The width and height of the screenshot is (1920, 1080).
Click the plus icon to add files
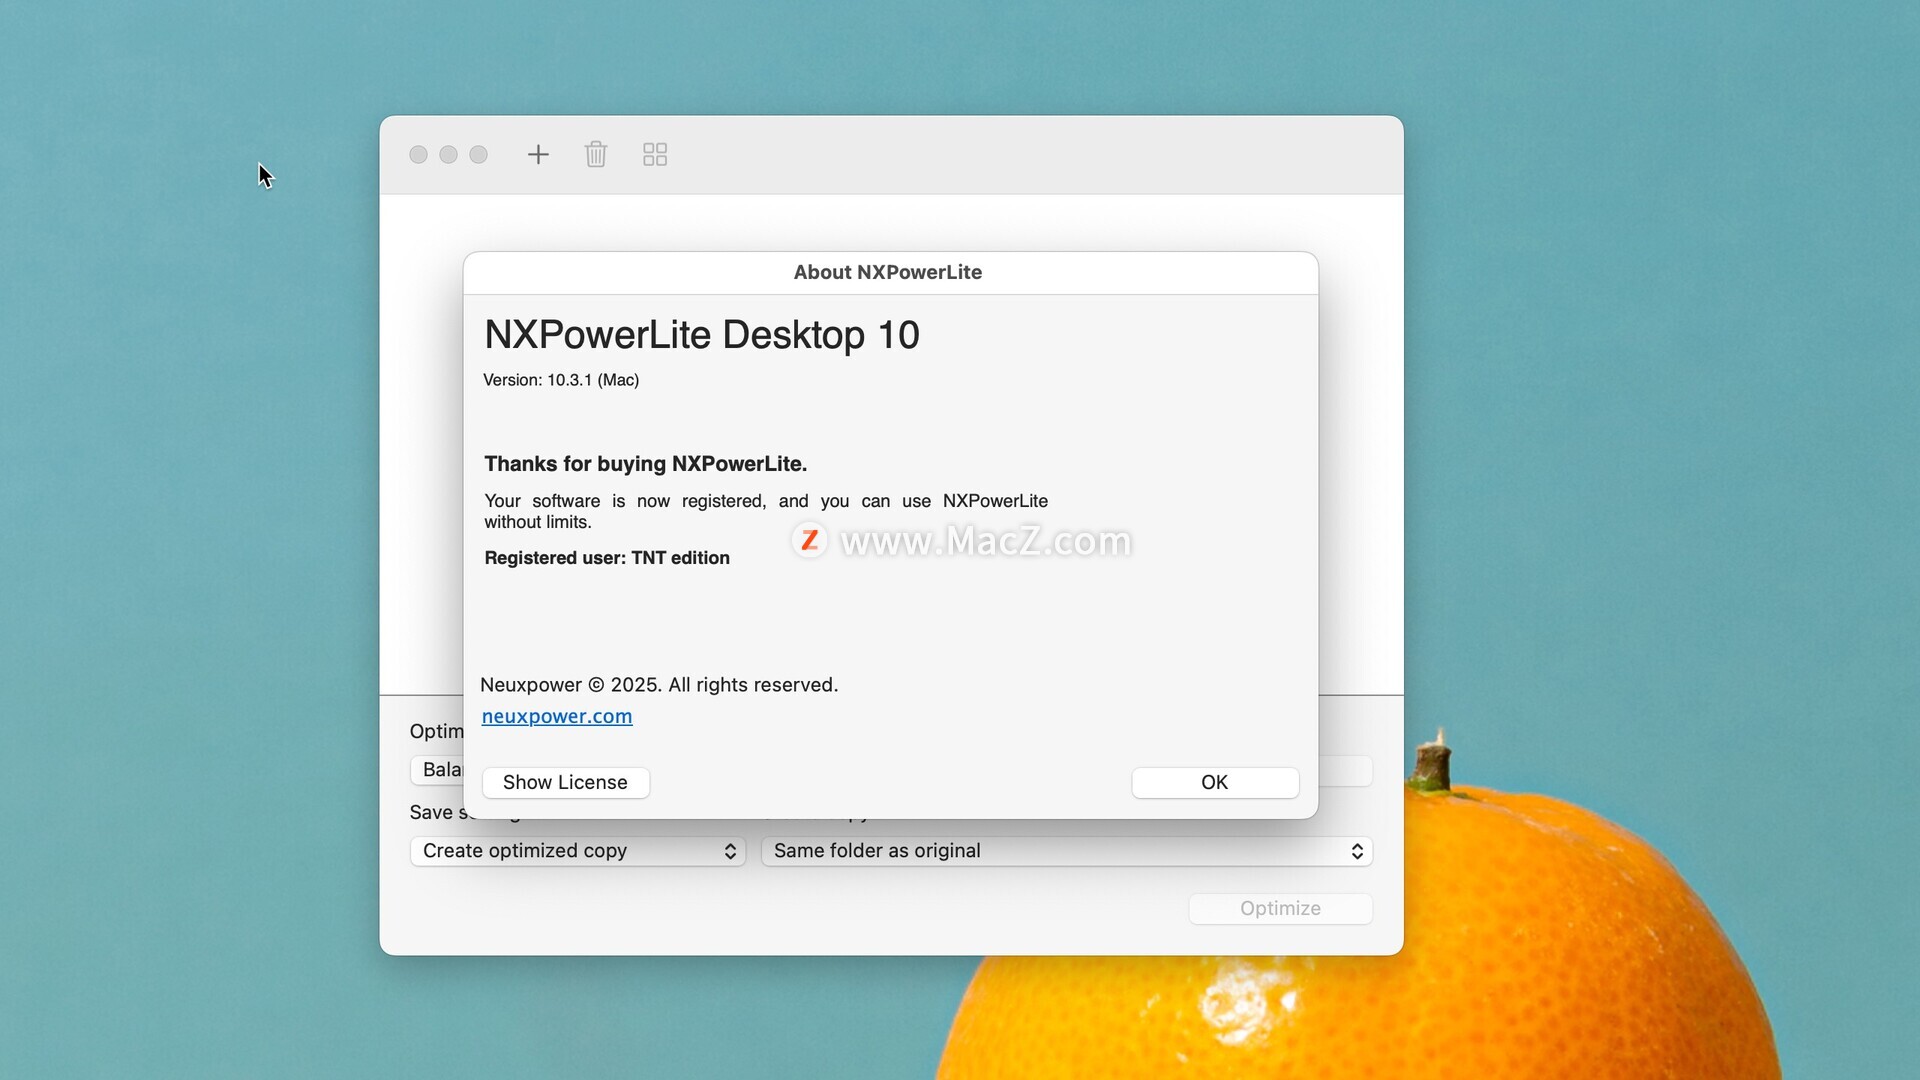coord(538,154)
